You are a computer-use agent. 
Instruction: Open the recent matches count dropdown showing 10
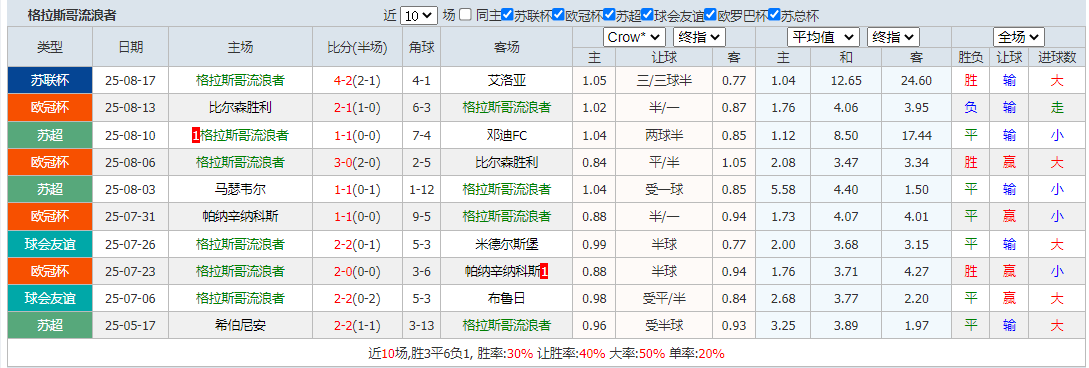click(419, 15)
